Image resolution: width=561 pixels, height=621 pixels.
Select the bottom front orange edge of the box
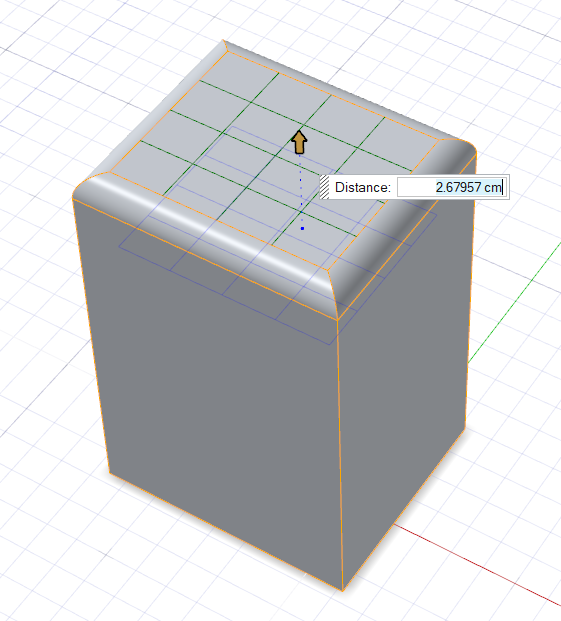coord(226,531)
